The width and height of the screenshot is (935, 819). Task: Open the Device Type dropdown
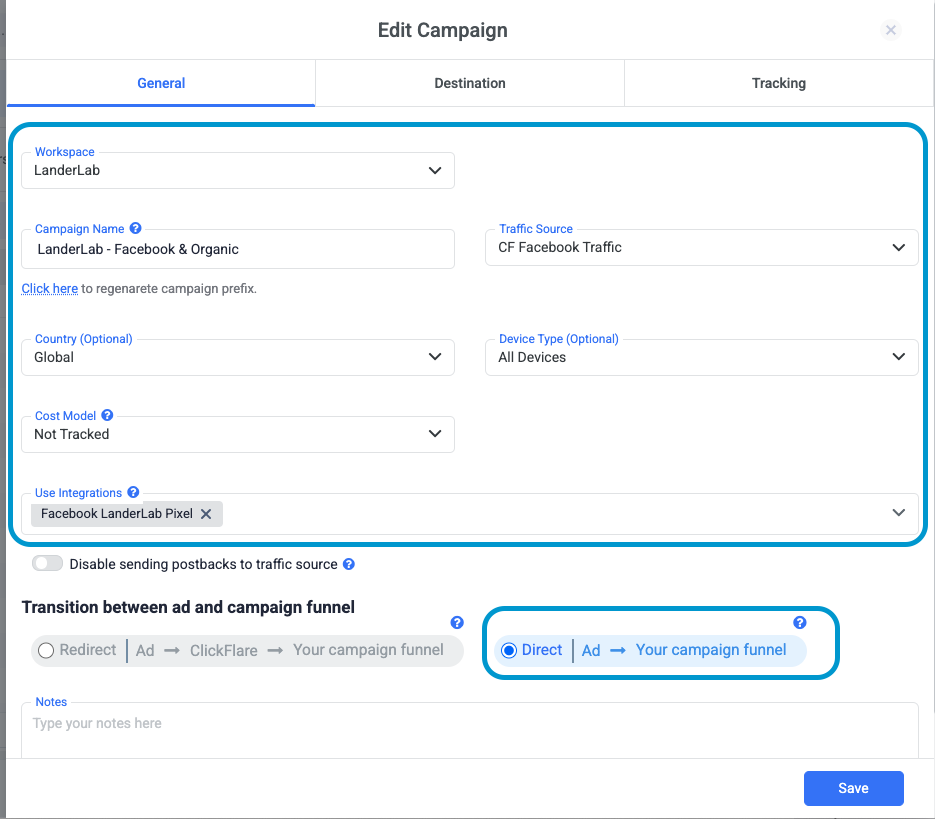702,357
